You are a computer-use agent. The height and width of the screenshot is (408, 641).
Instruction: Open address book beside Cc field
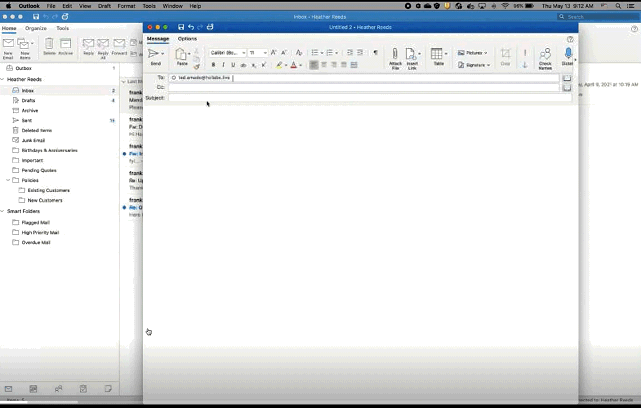tap(567, 87)
